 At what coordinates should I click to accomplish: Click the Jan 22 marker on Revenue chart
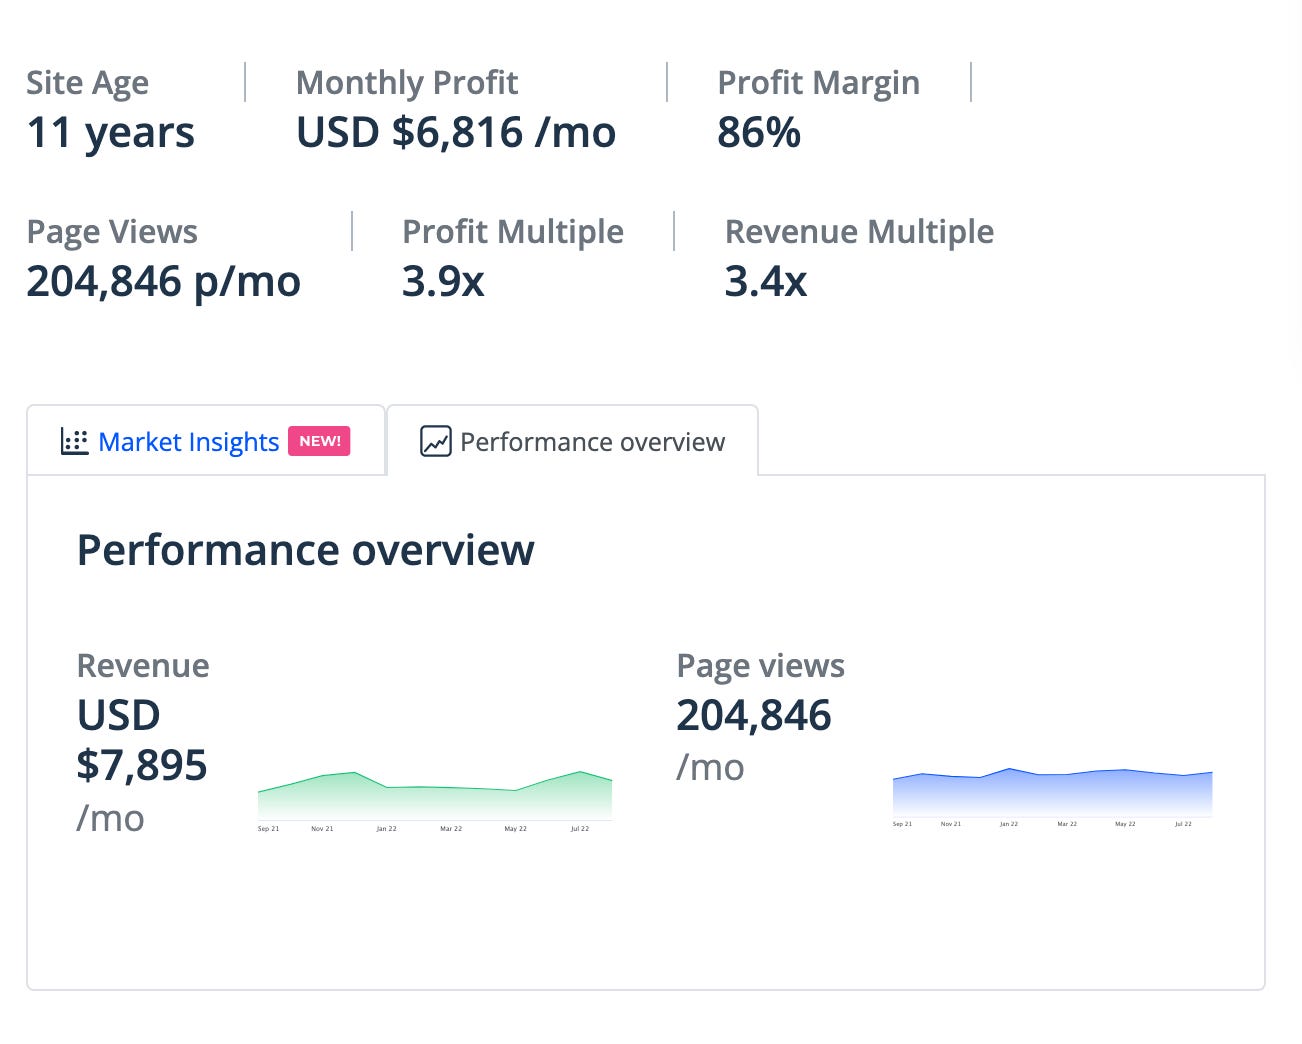[386, 829]
